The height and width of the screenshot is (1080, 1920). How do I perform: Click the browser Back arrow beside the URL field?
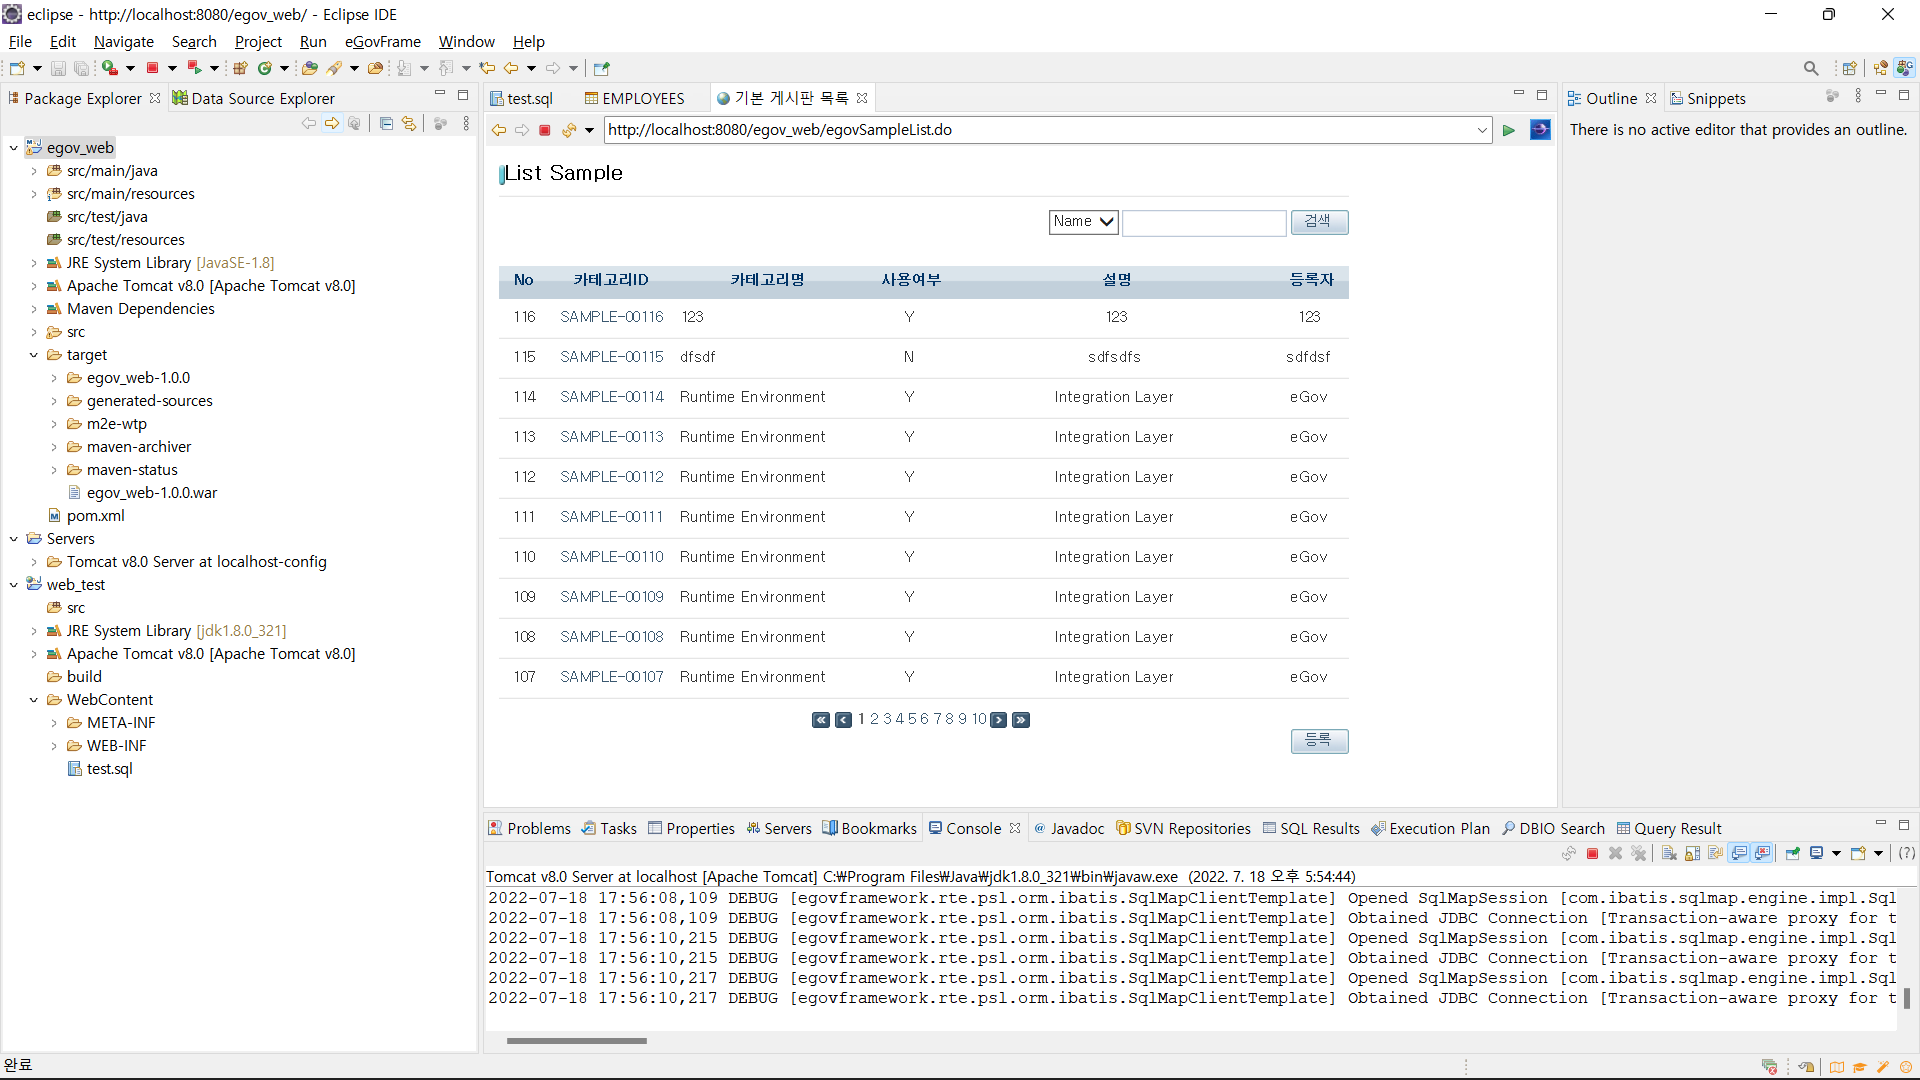[499, 130]
